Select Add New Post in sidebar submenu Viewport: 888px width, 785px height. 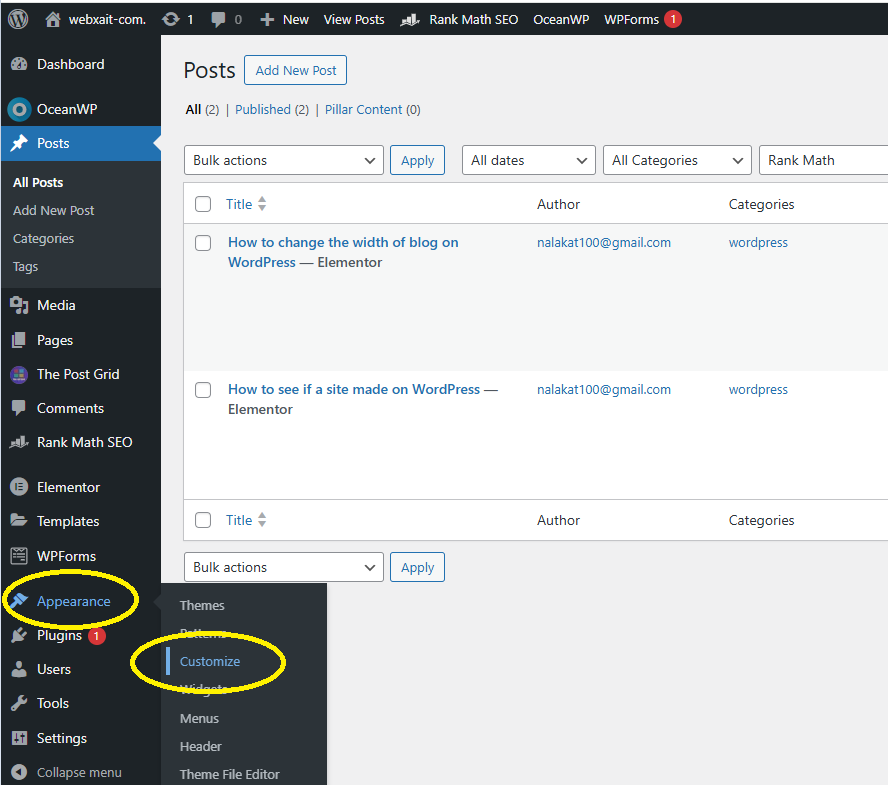pyautogui.click(x=54, y=211)
